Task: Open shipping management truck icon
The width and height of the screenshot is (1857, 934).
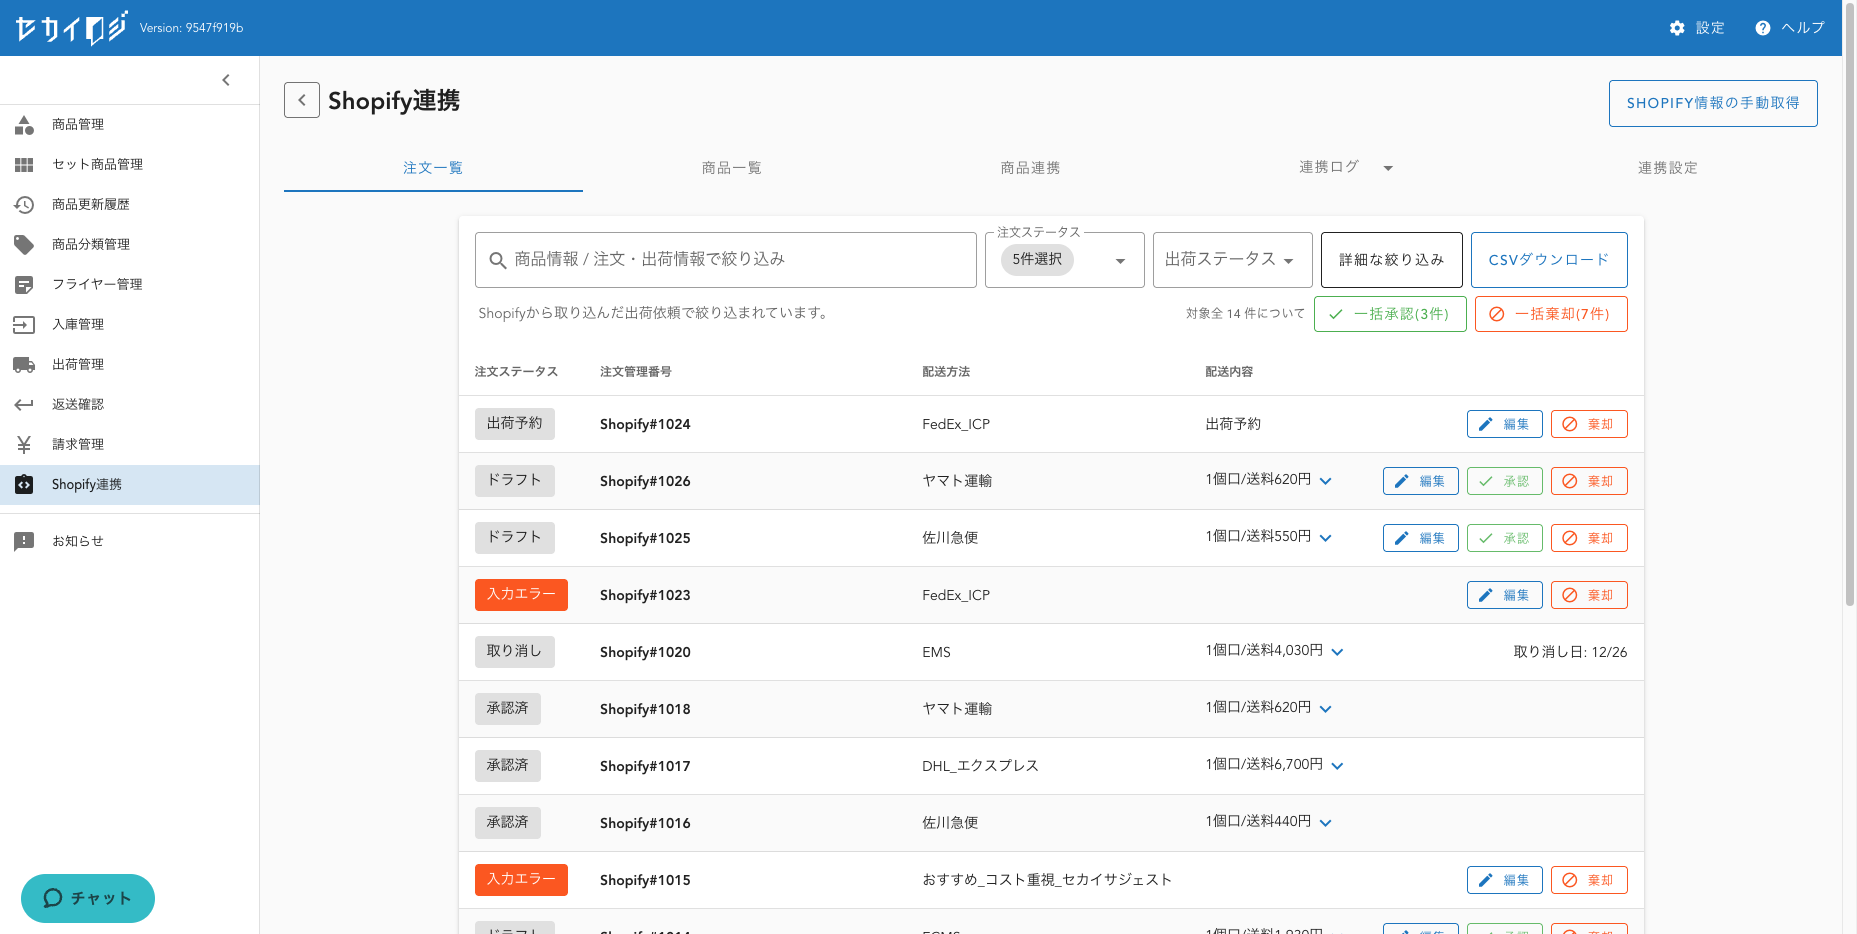Action: [x=24, y=365]
